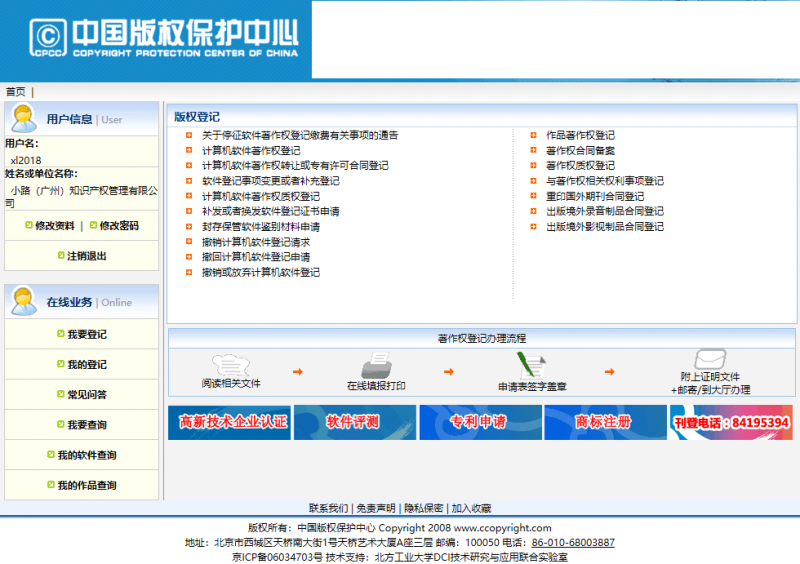Open 撤销计算机软件登记请求
The image size is (800, 564).
tap(256, 242)
